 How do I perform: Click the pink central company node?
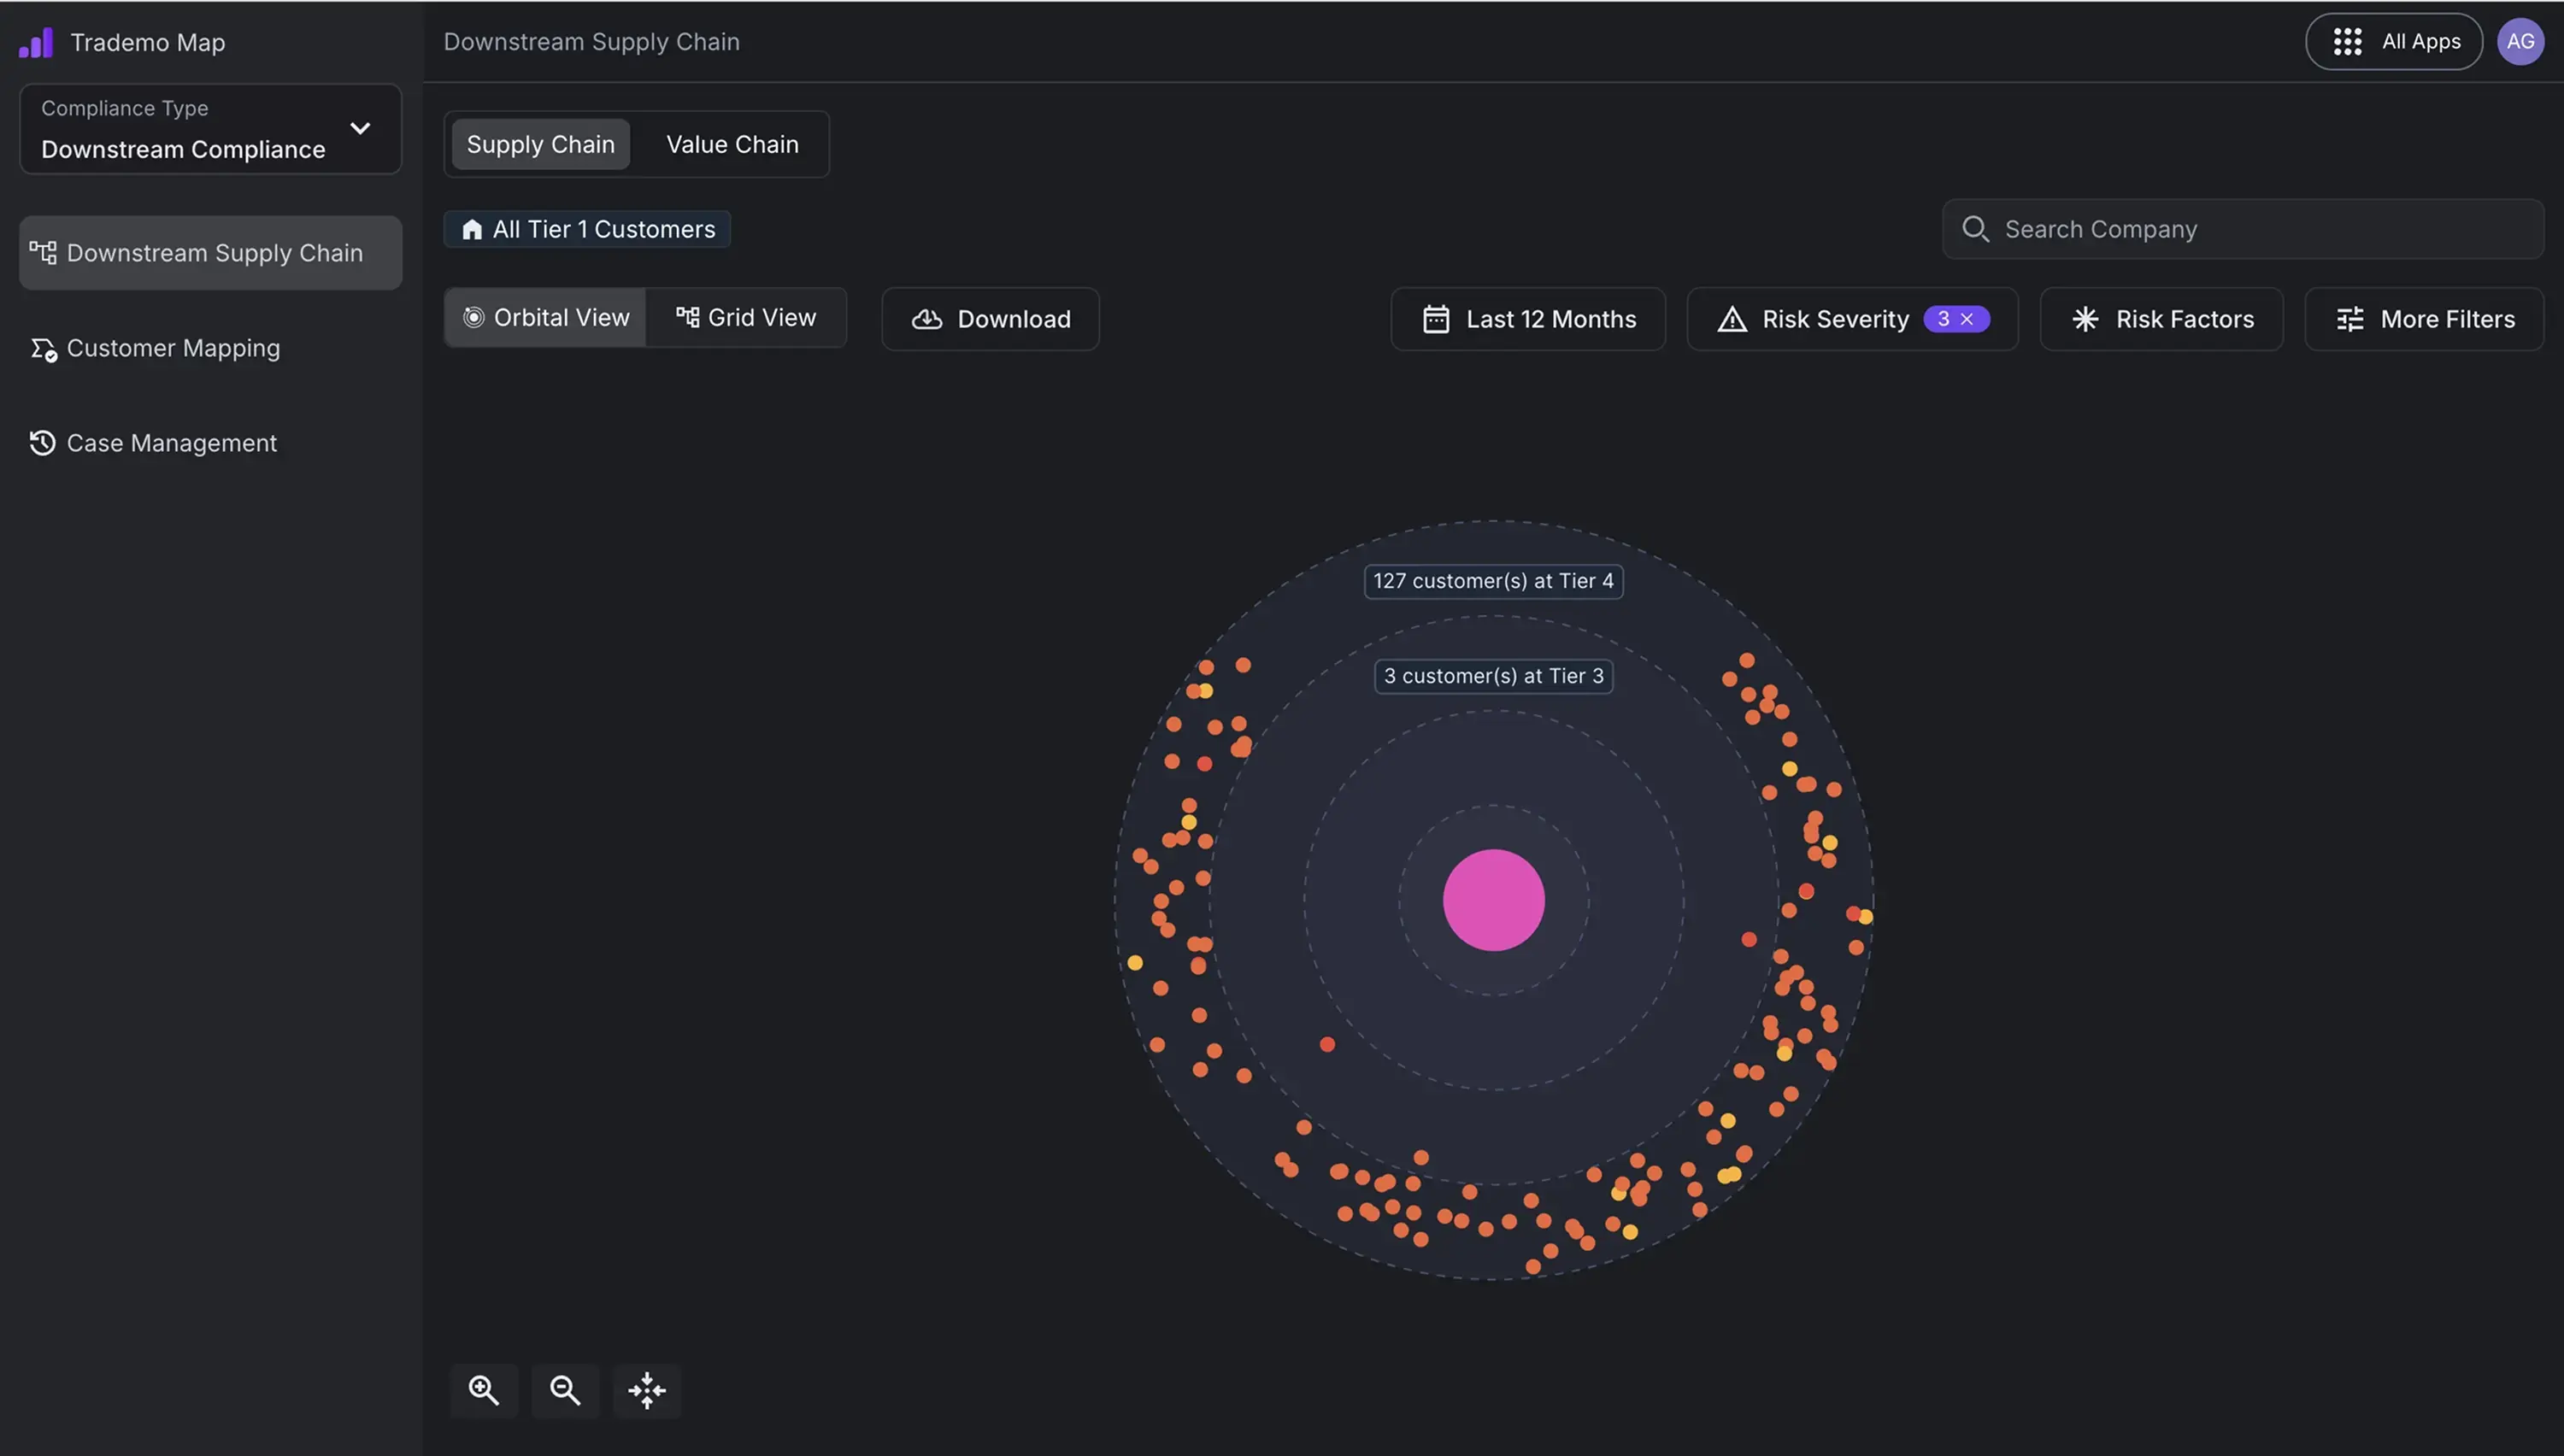point(1494,900)
